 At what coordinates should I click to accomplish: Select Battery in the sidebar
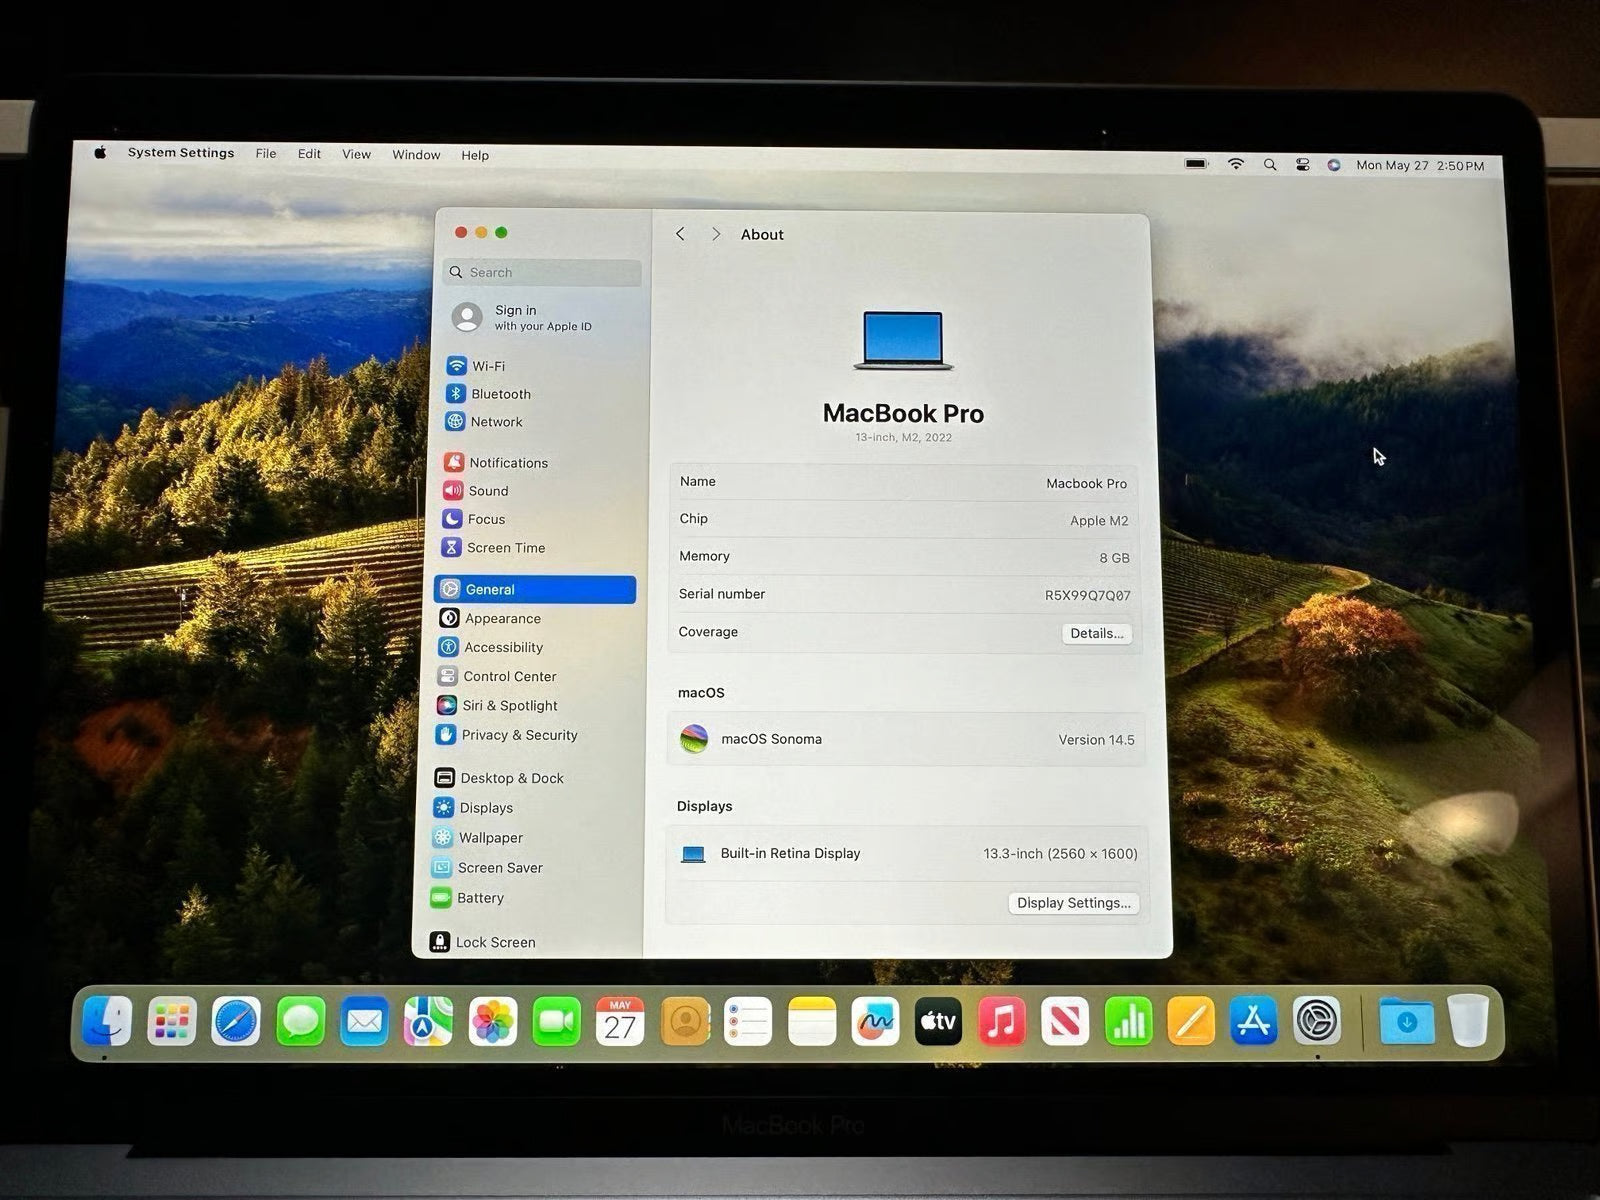coord(480,898)
